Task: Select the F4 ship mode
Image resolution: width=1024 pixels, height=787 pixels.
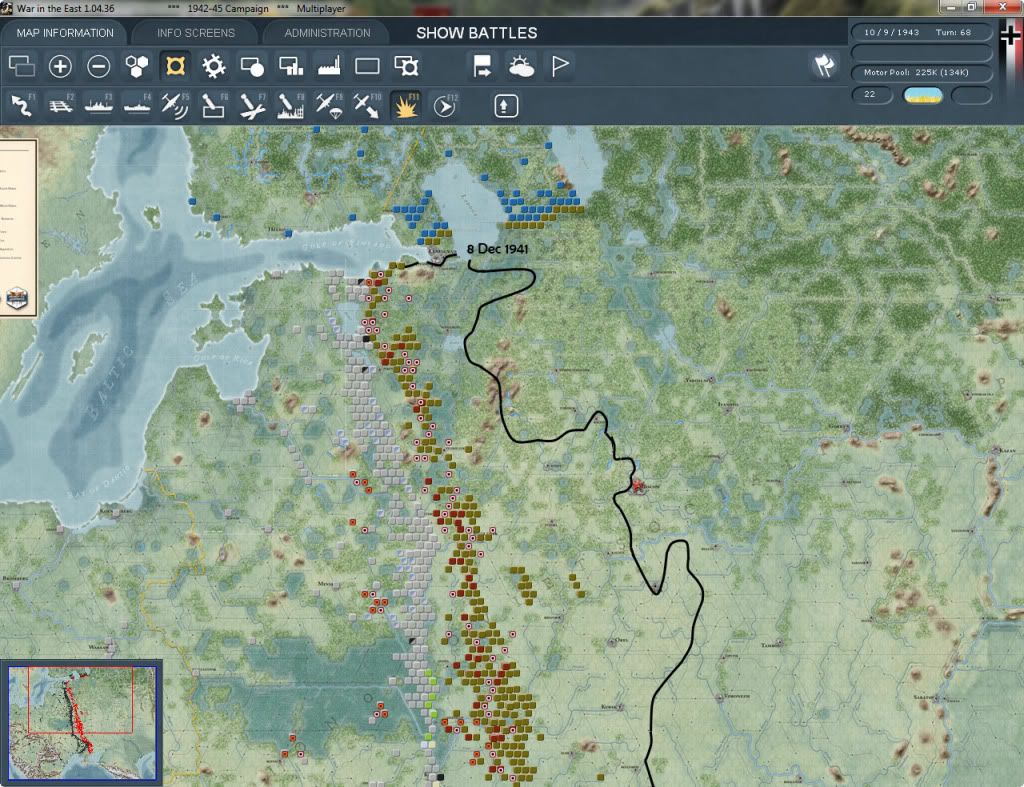Action: coord(137,106)
